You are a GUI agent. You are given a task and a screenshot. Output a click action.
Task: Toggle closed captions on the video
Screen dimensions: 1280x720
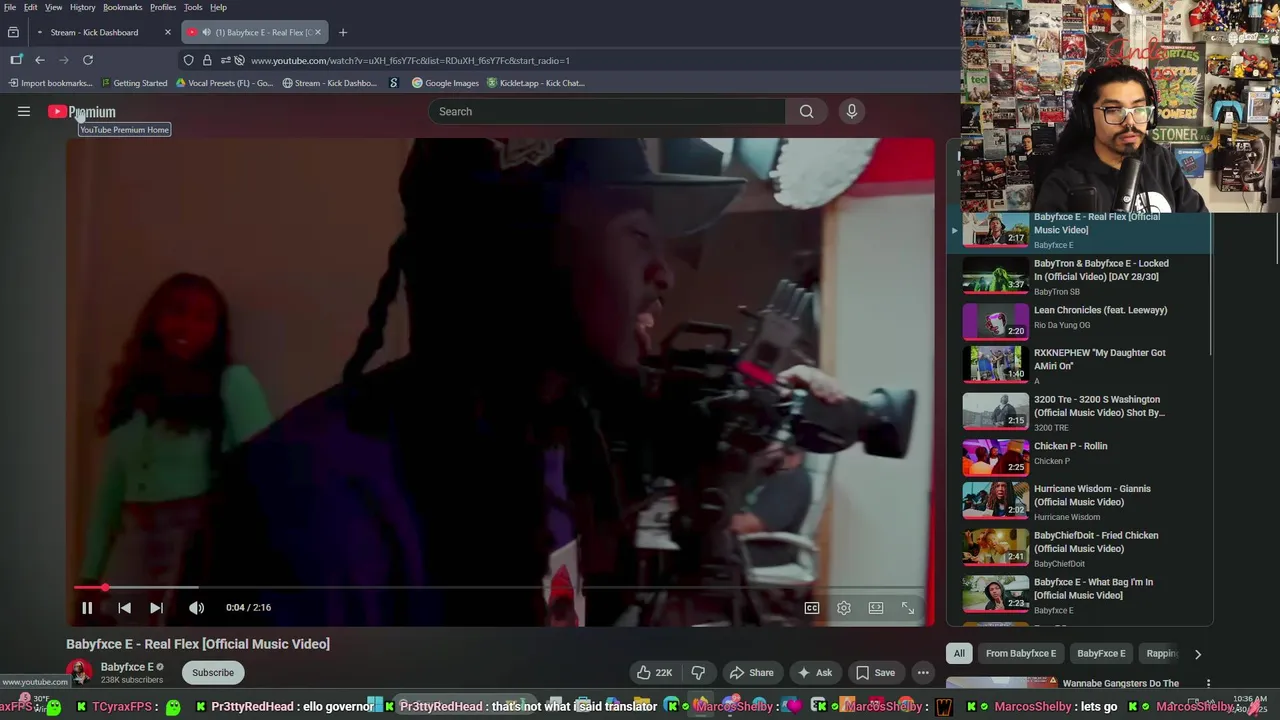click(812, 607)
